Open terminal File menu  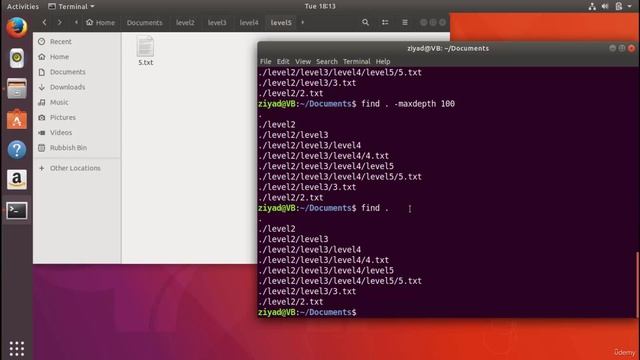point(265,61)
